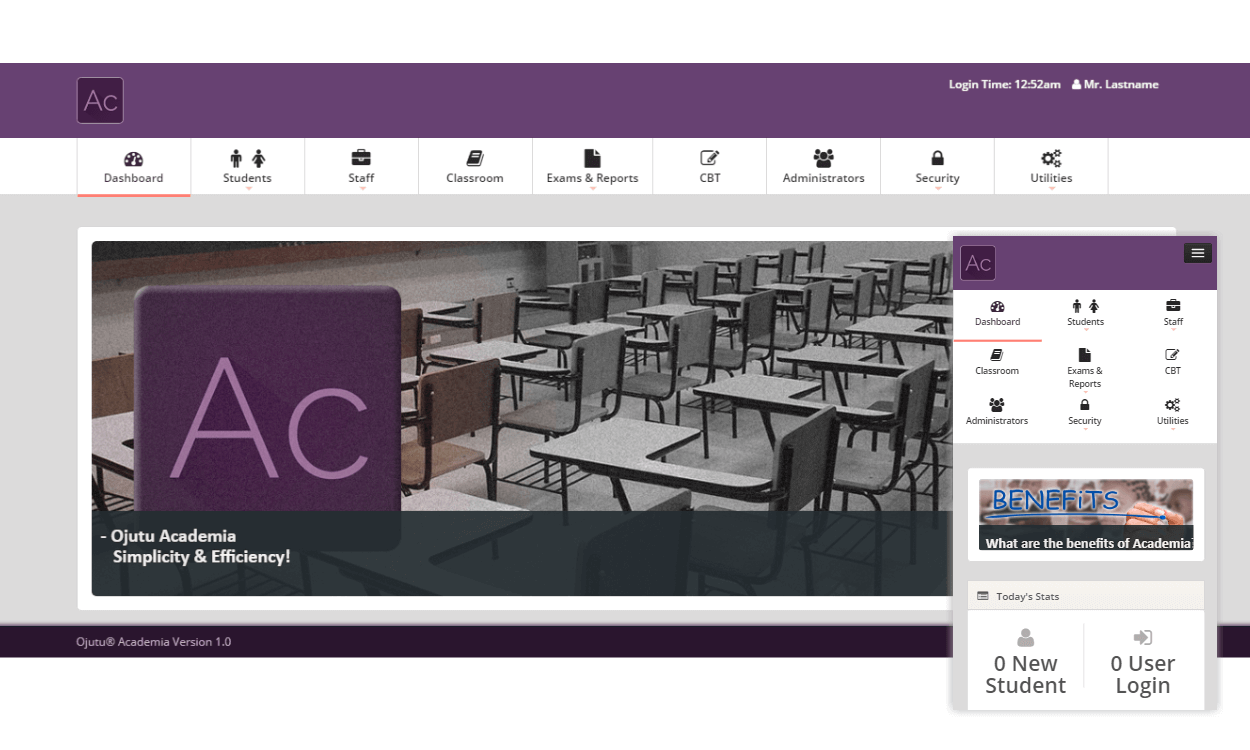Go to the Dashboard label in main navigation

[134, 178]
